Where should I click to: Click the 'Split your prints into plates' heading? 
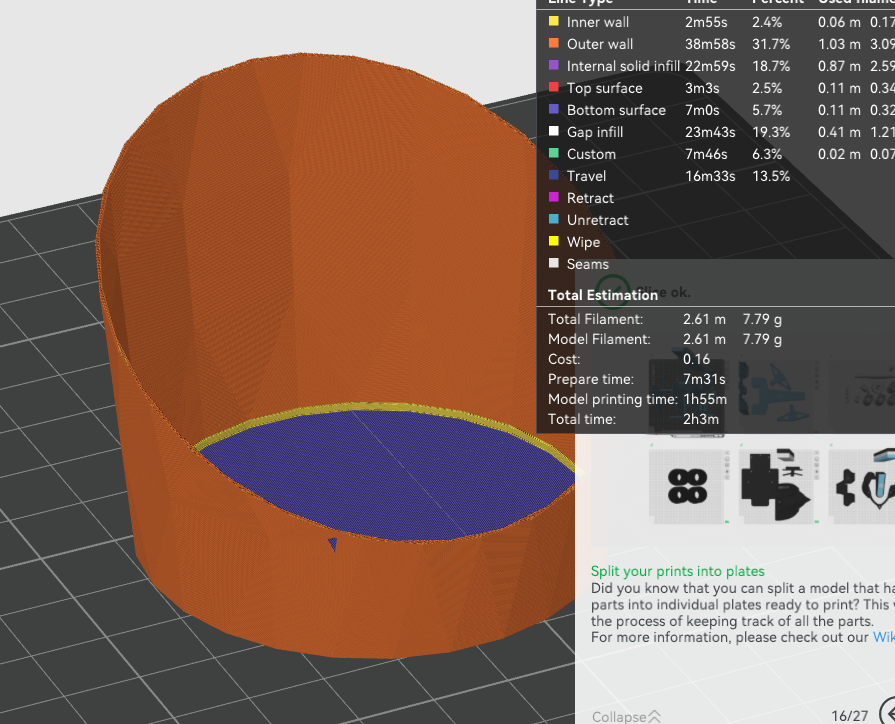(677, 572)
